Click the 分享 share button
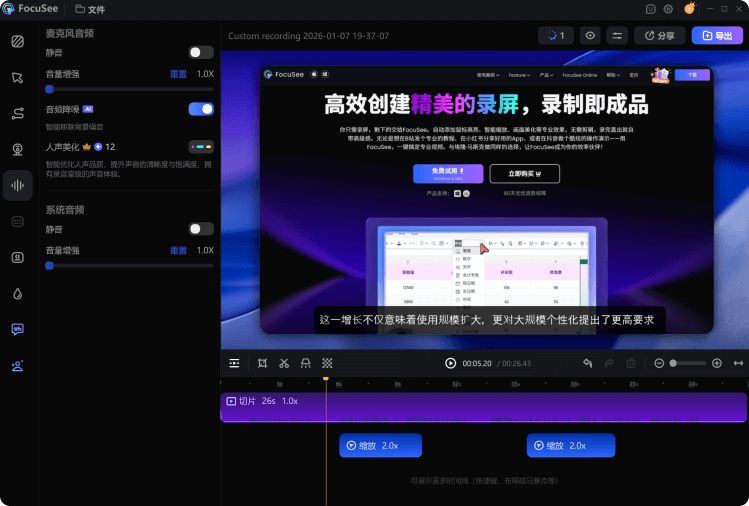 click(660, 36)
